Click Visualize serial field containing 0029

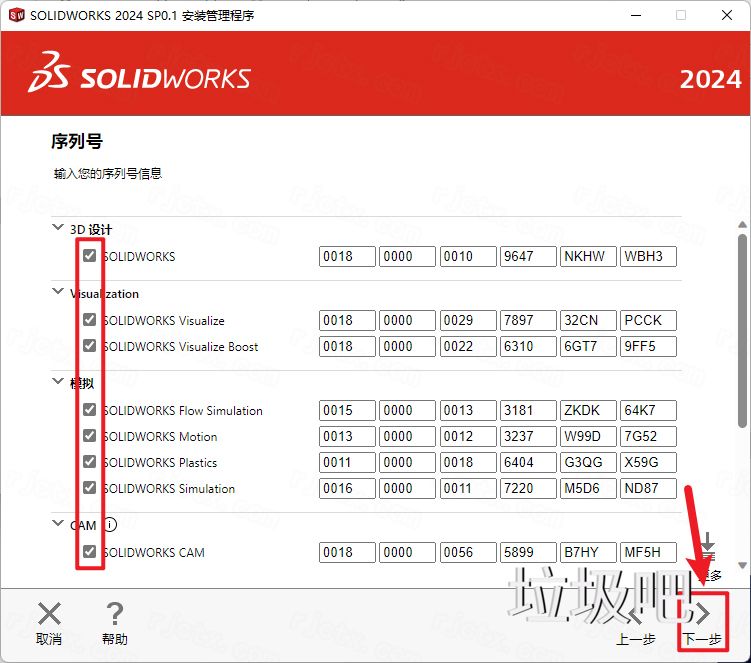(468, 320)
